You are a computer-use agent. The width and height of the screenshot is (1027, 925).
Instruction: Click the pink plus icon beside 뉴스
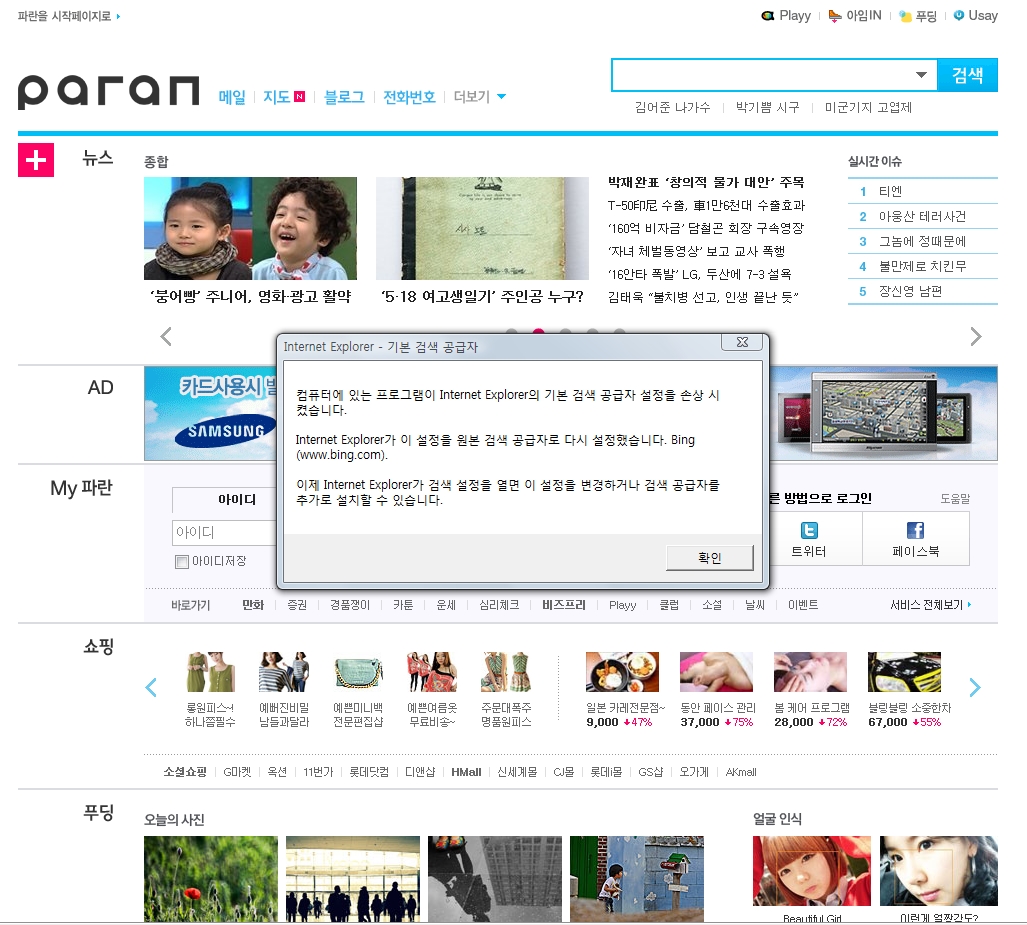36,160
